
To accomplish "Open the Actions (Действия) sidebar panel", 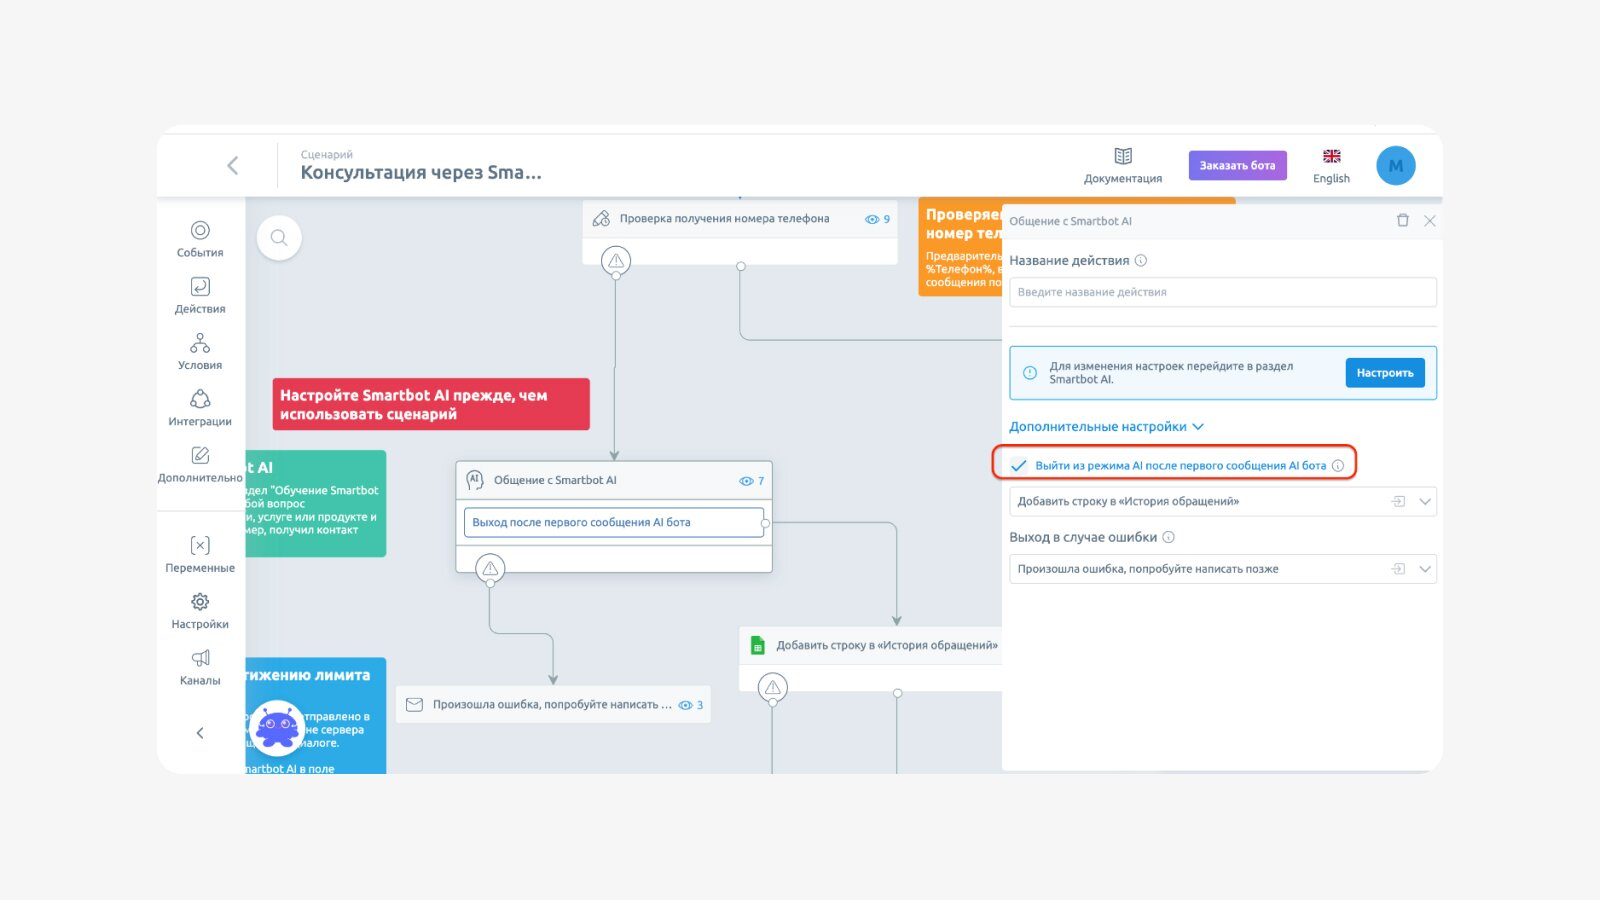I will pyautogui.click(x=200, y=295).
